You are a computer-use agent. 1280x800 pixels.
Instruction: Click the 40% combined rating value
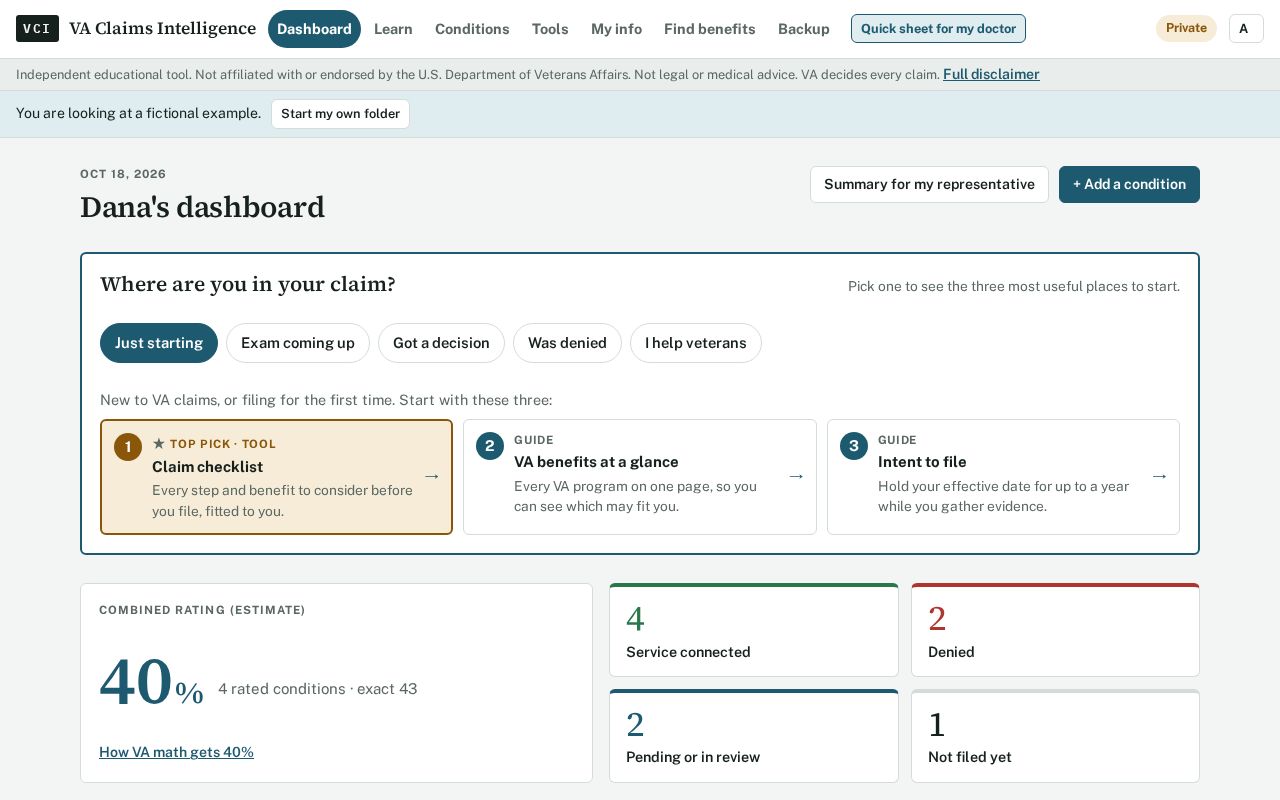(x=151, y=684)
